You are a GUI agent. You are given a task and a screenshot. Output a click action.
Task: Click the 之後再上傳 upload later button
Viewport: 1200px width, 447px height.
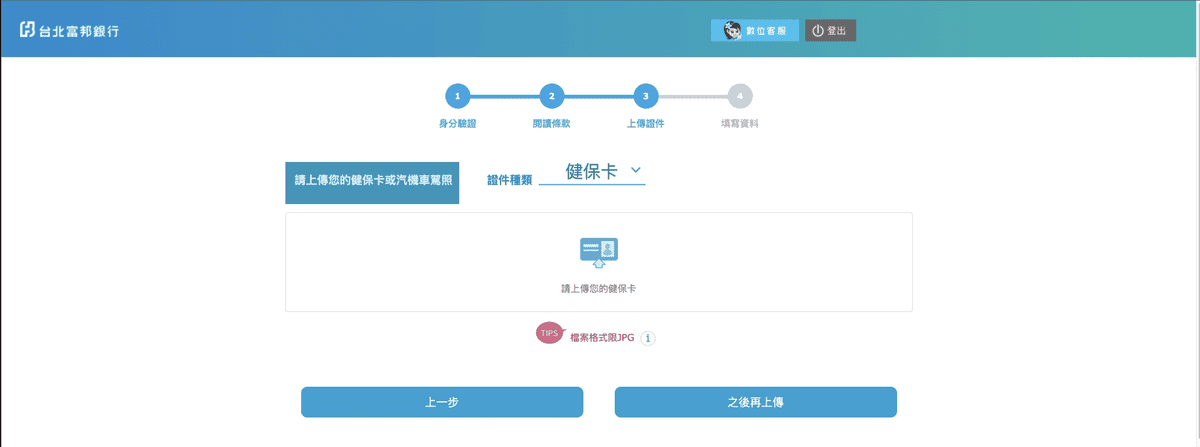click(x=755, y=402)
